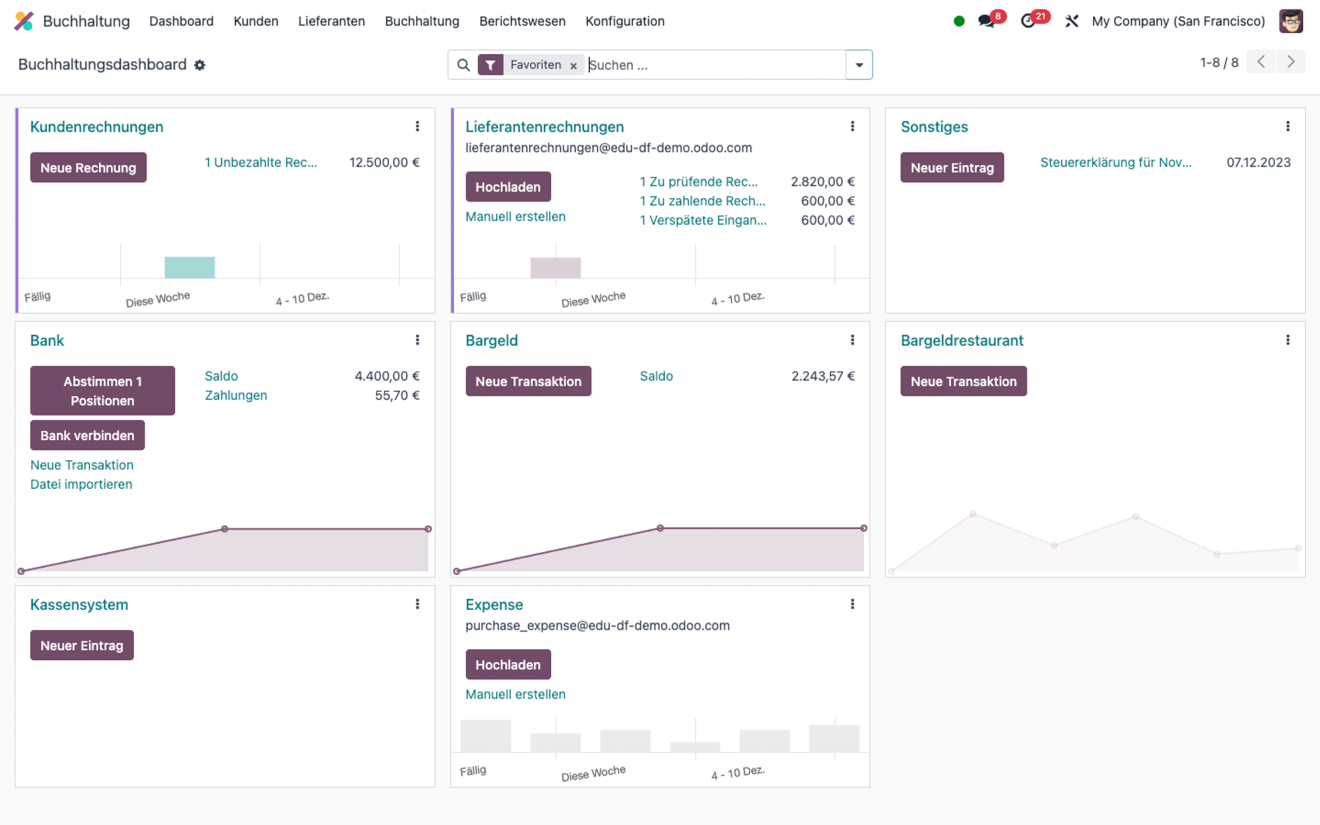The image size is (1320, 825).
Task: Click Saldo link in Bargeld card
Action: pyautogui.click(x=656, y=376)
